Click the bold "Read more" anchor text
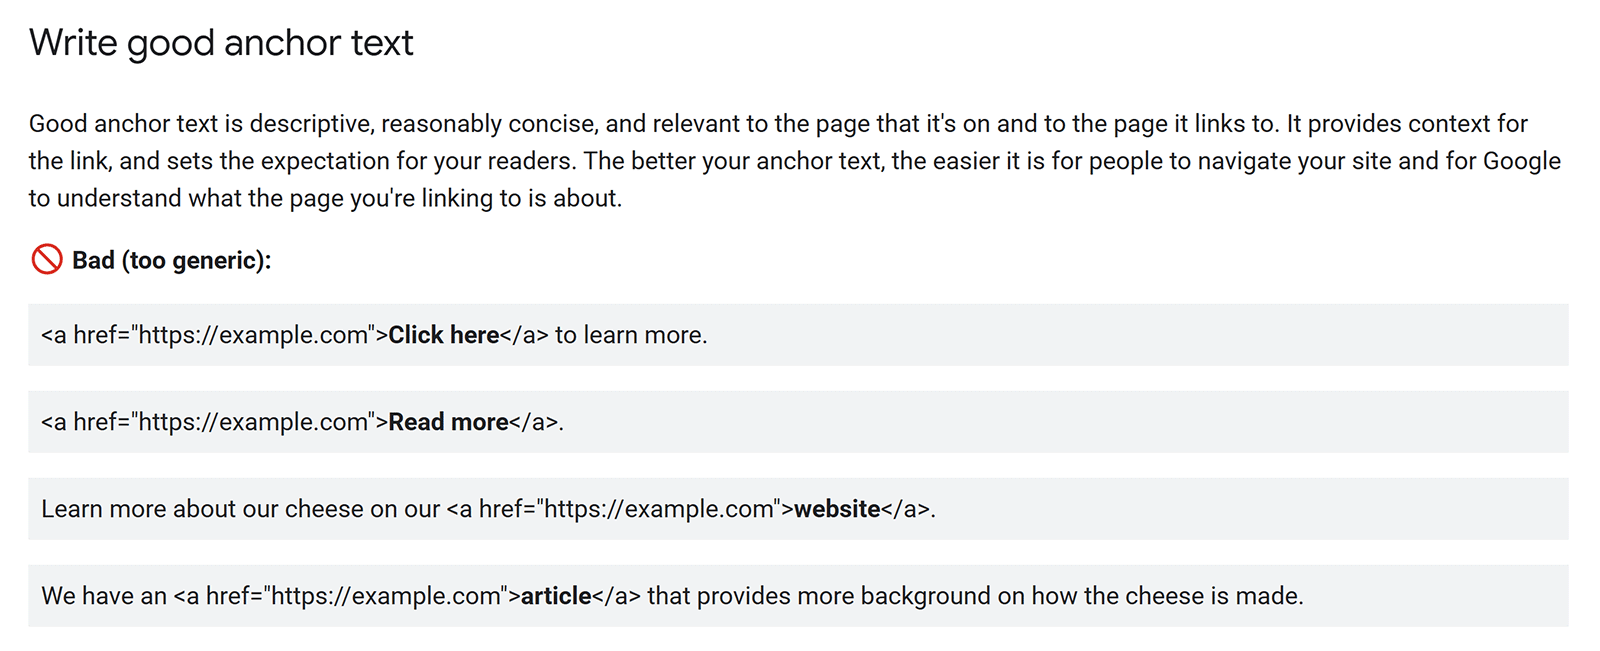The image size is (1600, 651). [448, 422]
